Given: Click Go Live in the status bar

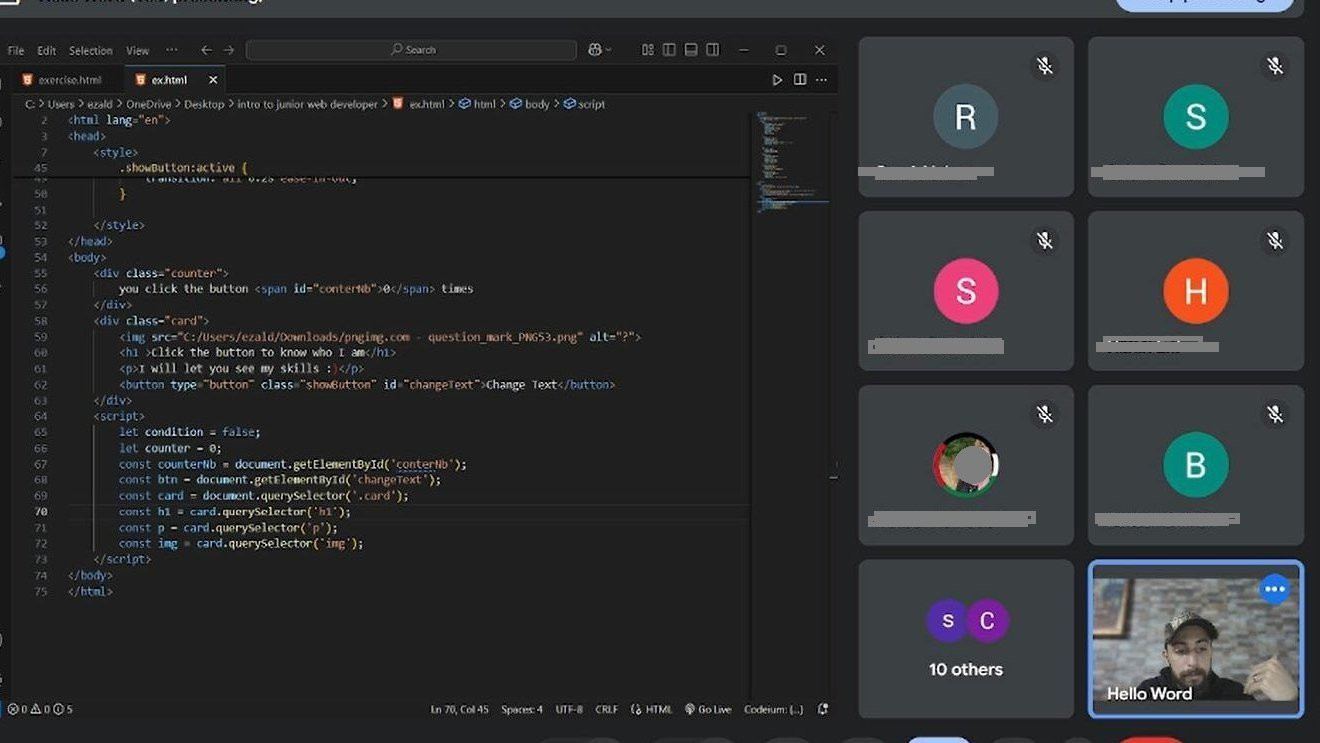Looking at the screenshot, I should pyautogui.click(x=708, y=709).
